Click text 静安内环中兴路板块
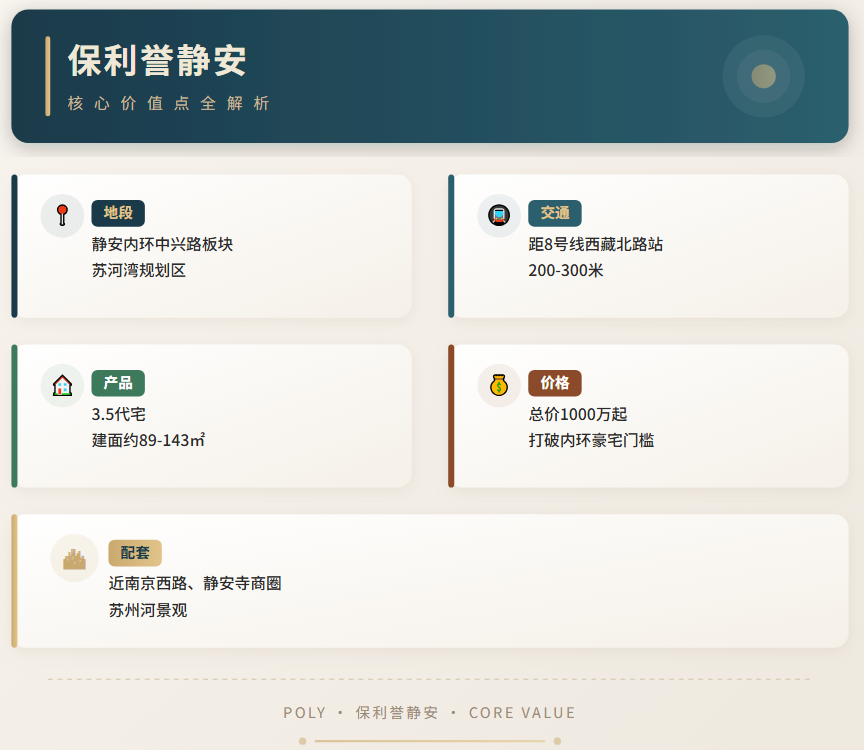Viewport: 864px width, 750px height. coord(163,244)
